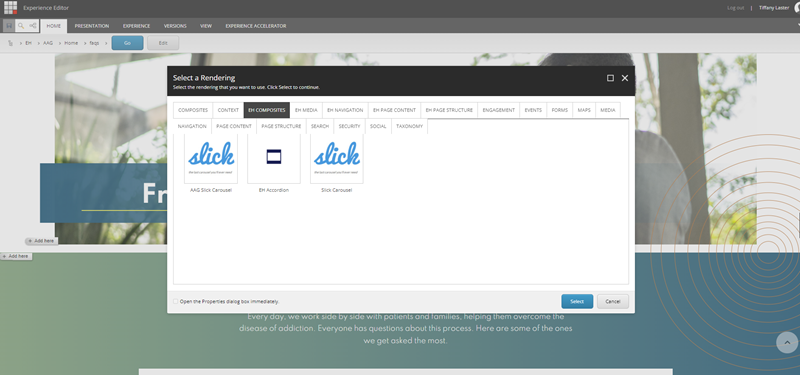Click the scroll-to-top arrow circle
The width and height of the screenshot is (800, 375).
(787, 342)
